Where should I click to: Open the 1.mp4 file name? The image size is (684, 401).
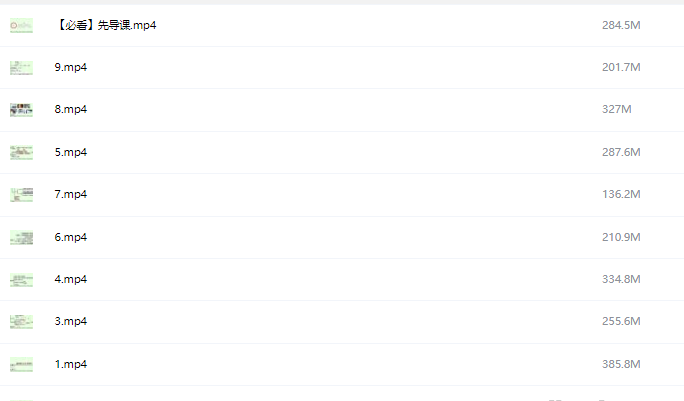pyautogui.click(x=70, y=365)
